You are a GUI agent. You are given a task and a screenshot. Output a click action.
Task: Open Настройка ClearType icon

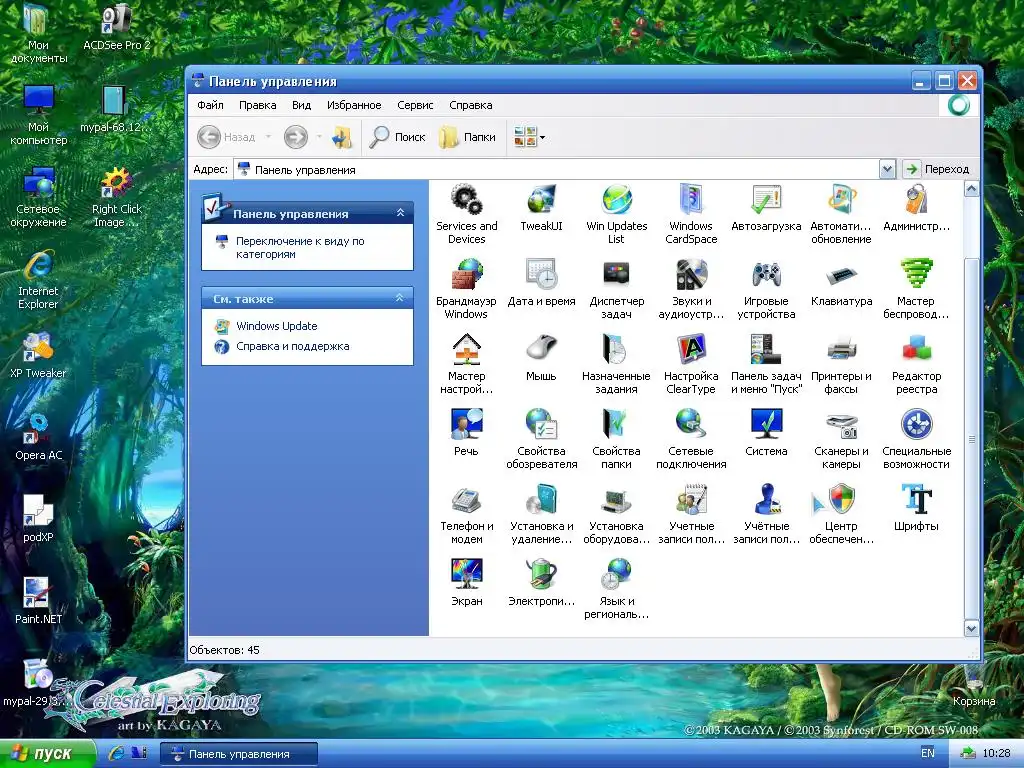click(x=691, y=364)
